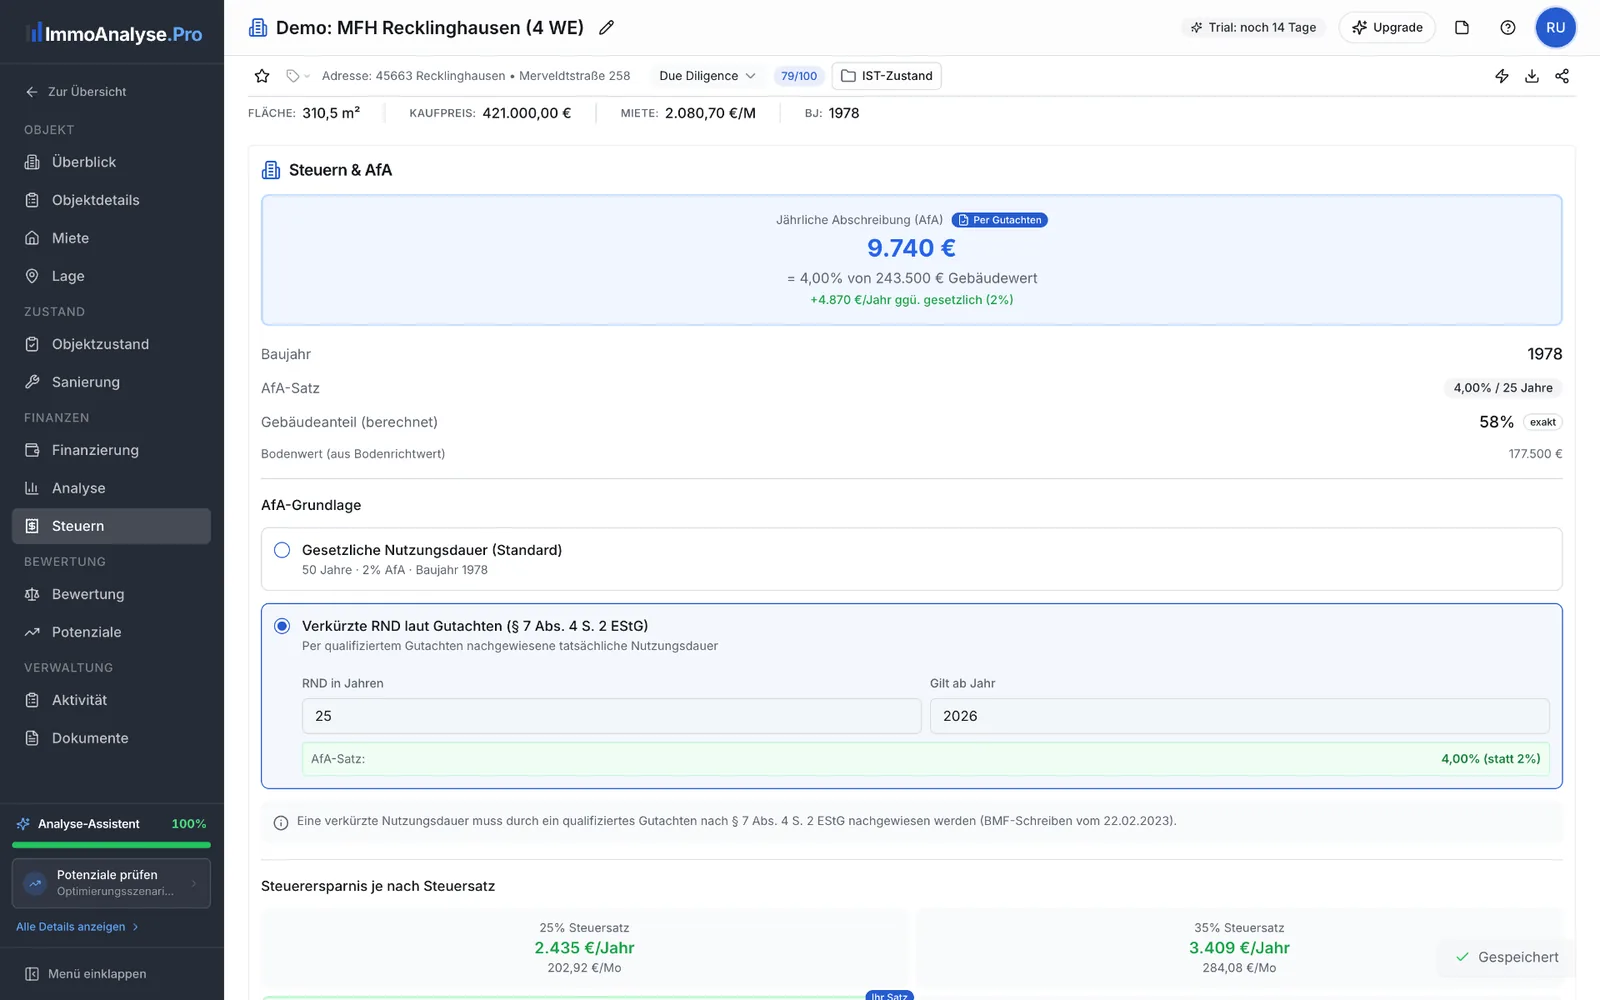Collapse the sidebar via Menü einklappen
Viewport: 1600px width, 1000px height.
pyautogui.click(x=86, y=974)
